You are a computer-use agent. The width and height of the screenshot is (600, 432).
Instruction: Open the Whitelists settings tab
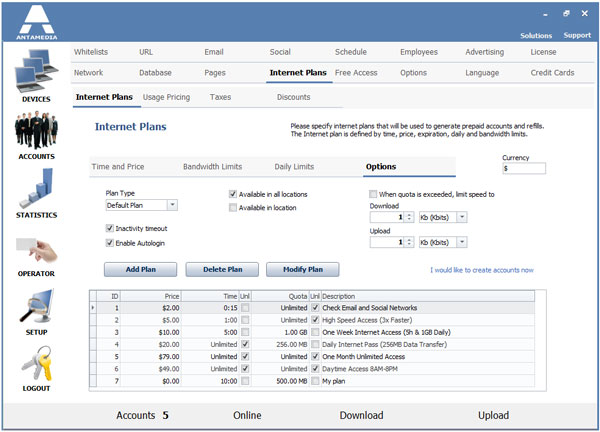pyautogui.click(x=91, y=52)
